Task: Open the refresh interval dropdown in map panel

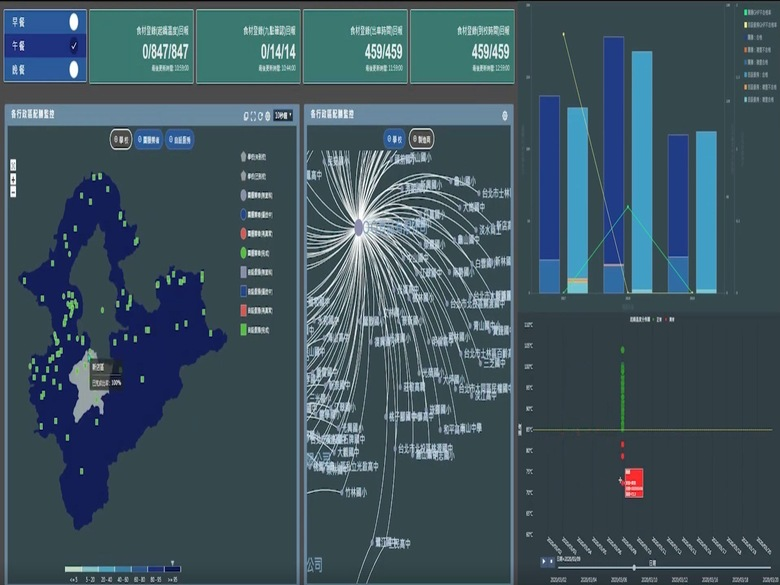Action: (283, 115)
